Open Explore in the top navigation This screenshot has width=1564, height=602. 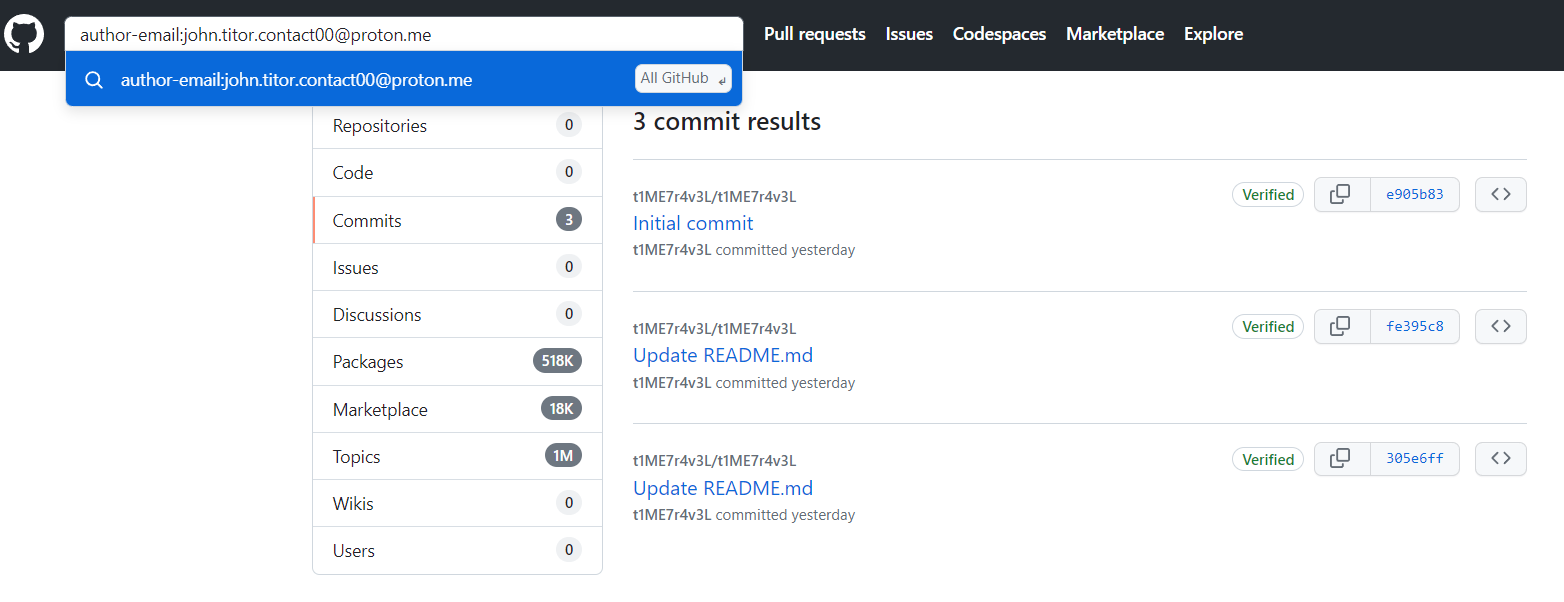(1214, 34)
